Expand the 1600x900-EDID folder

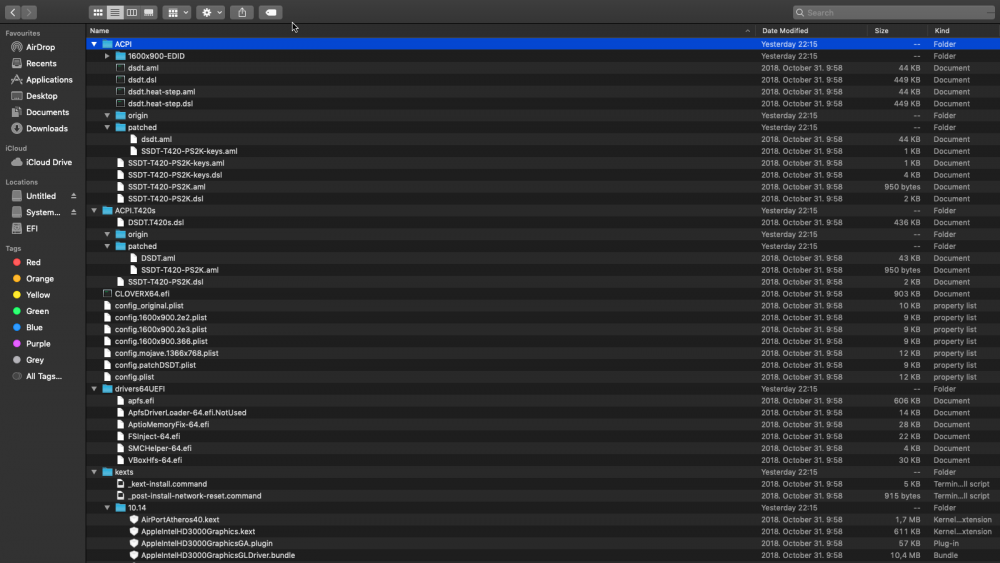coord(107,56)
